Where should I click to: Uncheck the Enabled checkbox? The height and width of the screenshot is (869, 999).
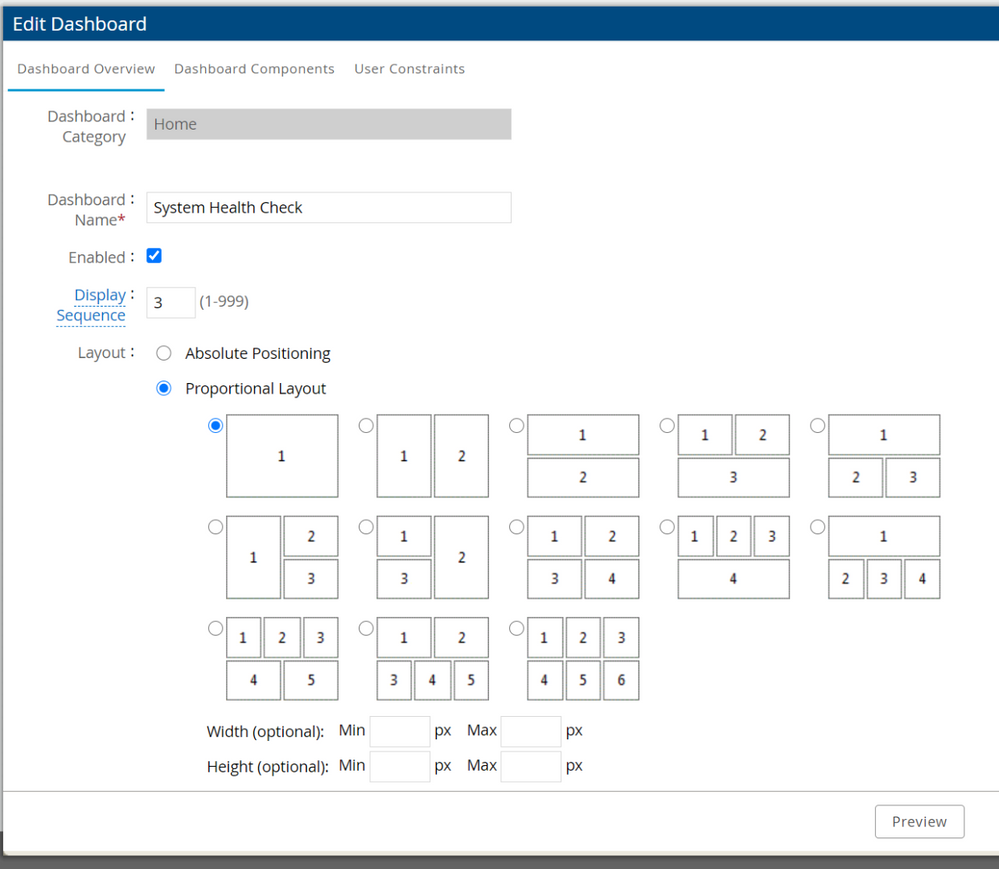coord(154,256)
